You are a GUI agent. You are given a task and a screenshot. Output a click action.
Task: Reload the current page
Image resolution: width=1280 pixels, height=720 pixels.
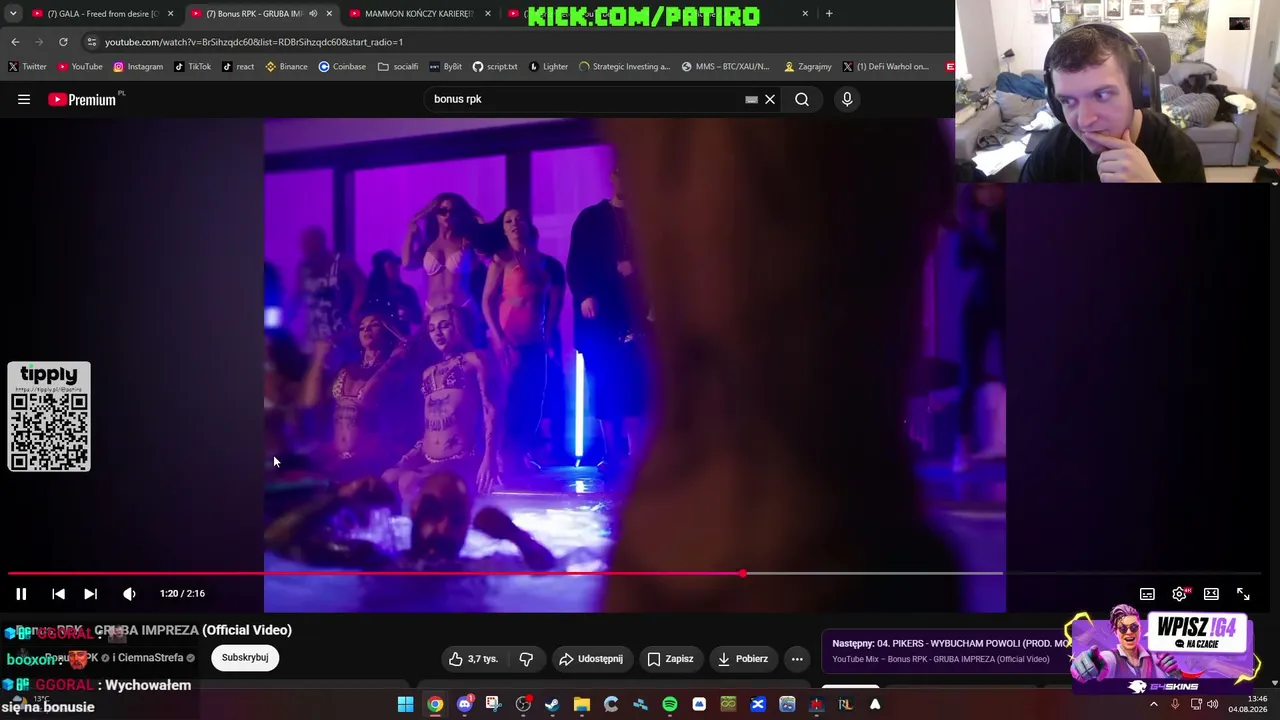click(x=63, y=42)
